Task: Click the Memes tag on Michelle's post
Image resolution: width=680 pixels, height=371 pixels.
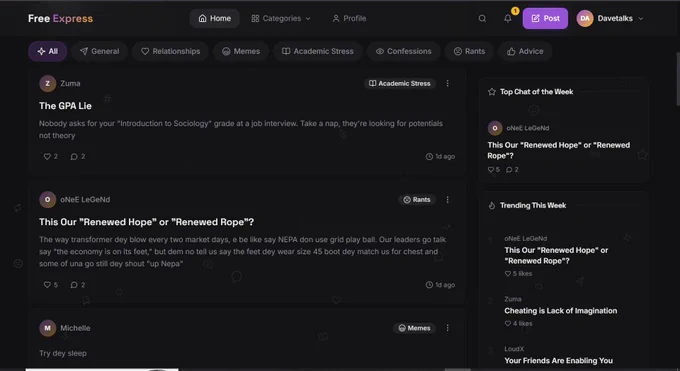Action: tap(414, 328)
